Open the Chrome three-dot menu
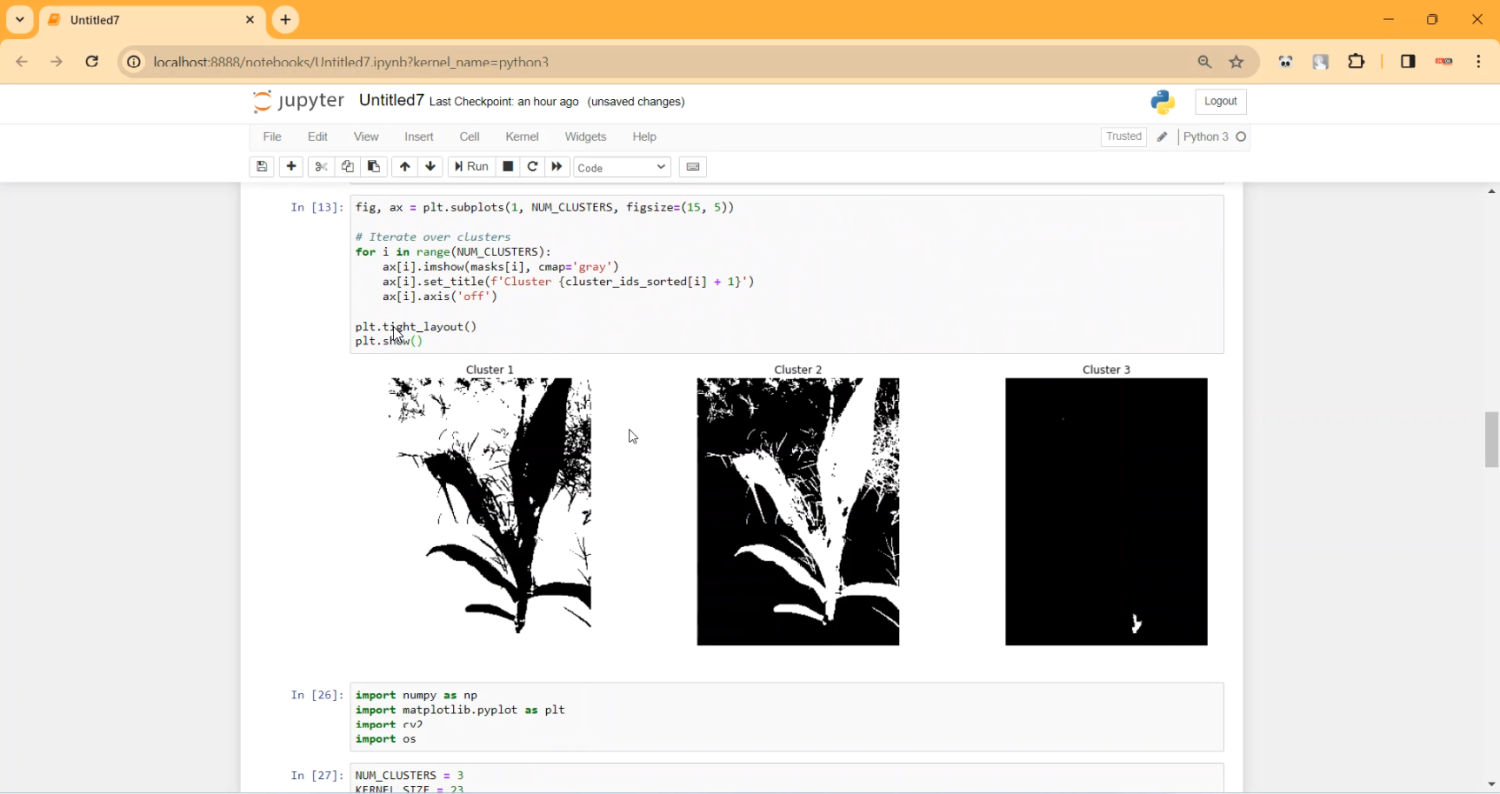This screenshot has height=794, width=1500. click(1479, 62)
